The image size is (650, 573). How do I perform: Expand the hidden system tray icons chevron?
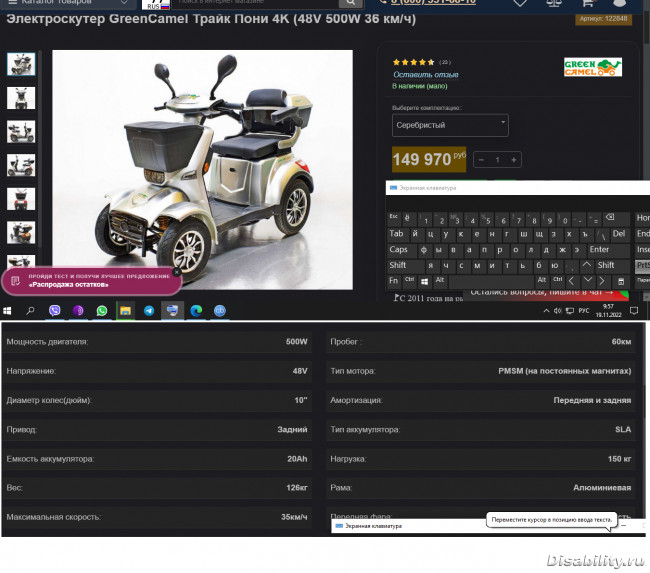coord(546,311)
